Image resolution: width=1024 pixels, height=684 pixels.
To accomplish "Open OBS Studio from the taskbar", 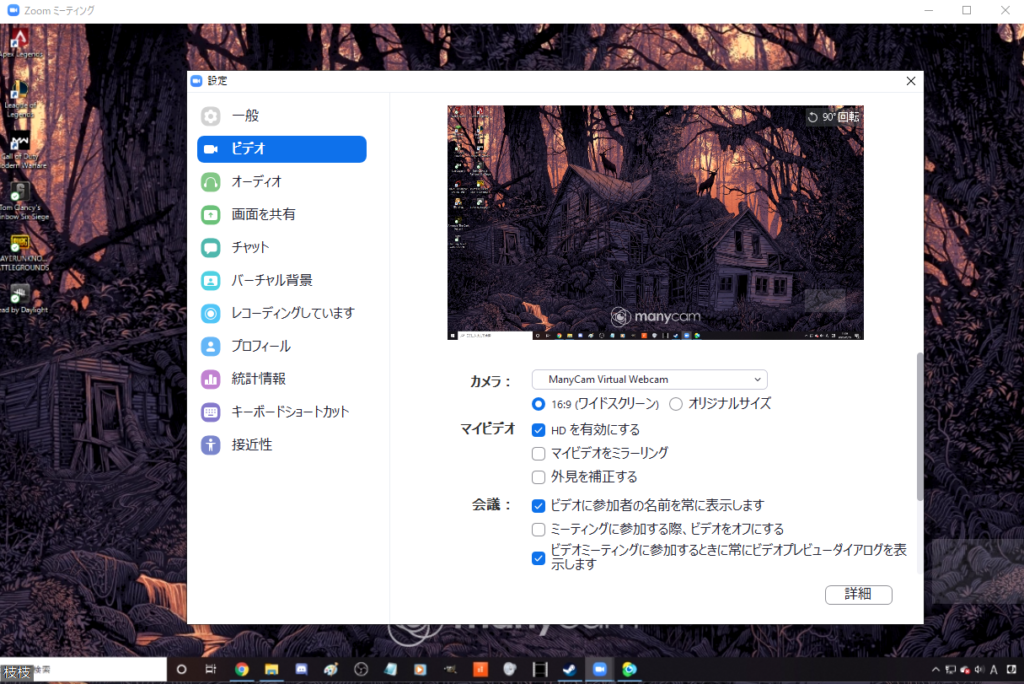I will point(360,670).
